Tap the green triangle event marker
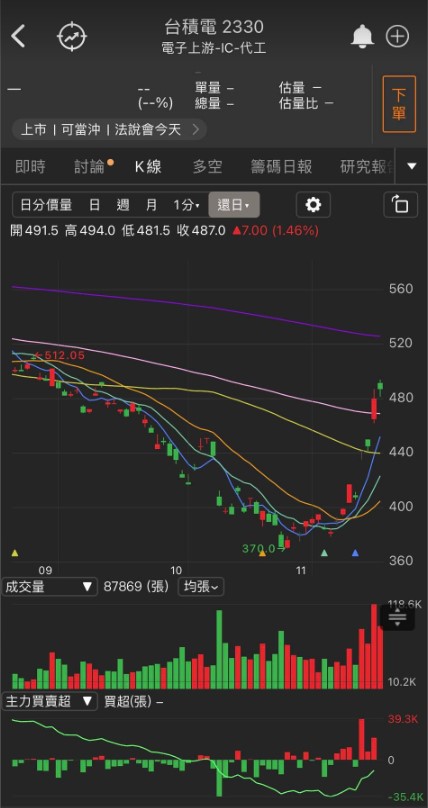Screen dimensions: 428x808 (324, 553)
